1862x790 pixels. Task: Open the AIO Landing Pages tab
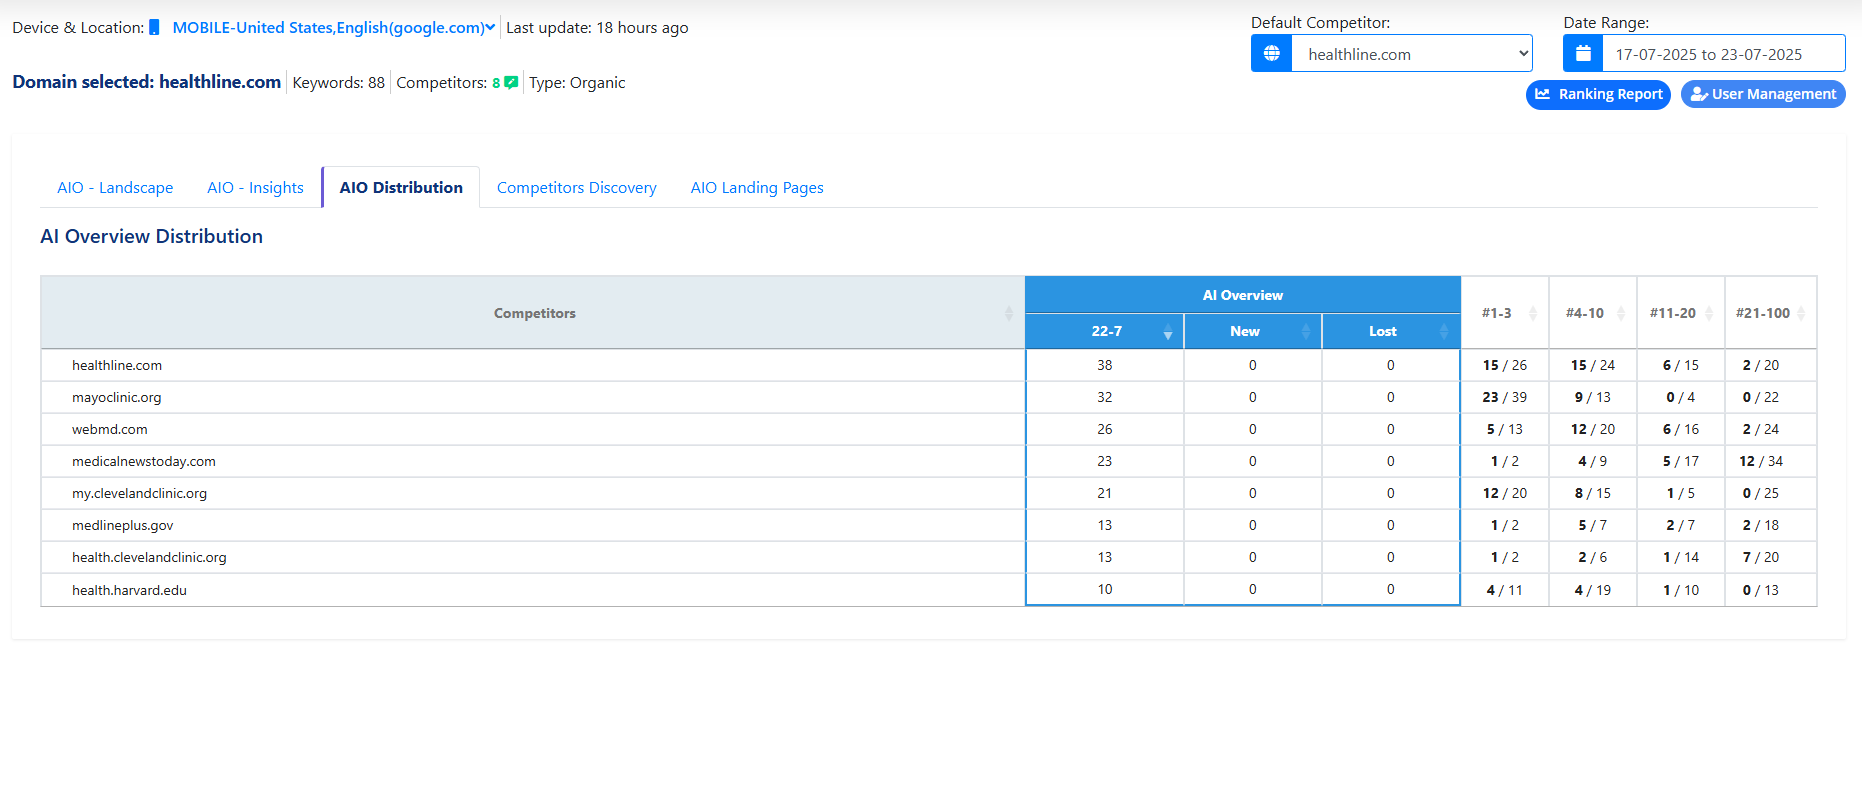(x=757, y=188)
